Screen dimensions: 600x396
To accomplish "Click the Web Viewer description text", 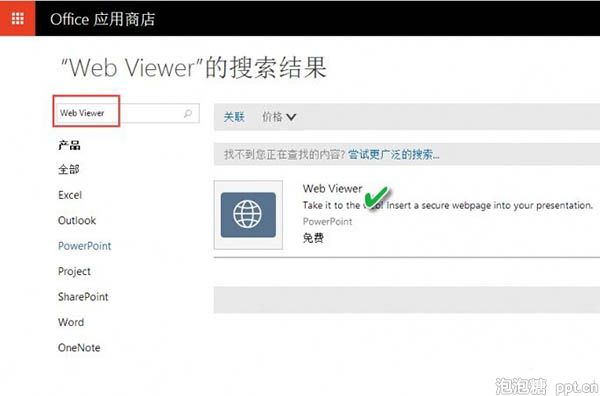I will pos(447,205).
